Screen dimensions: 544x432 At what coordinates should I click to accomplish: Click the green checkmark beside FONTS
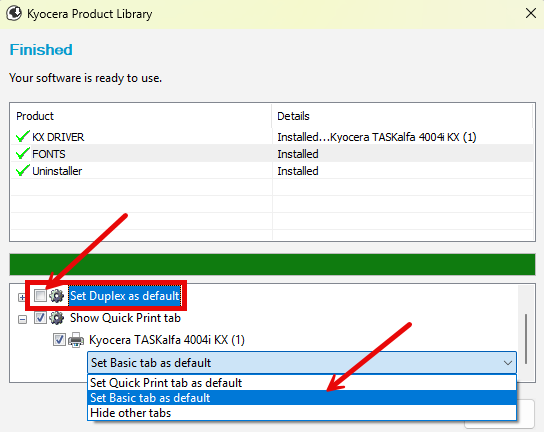pyautogui.click(x=23, y=153)
